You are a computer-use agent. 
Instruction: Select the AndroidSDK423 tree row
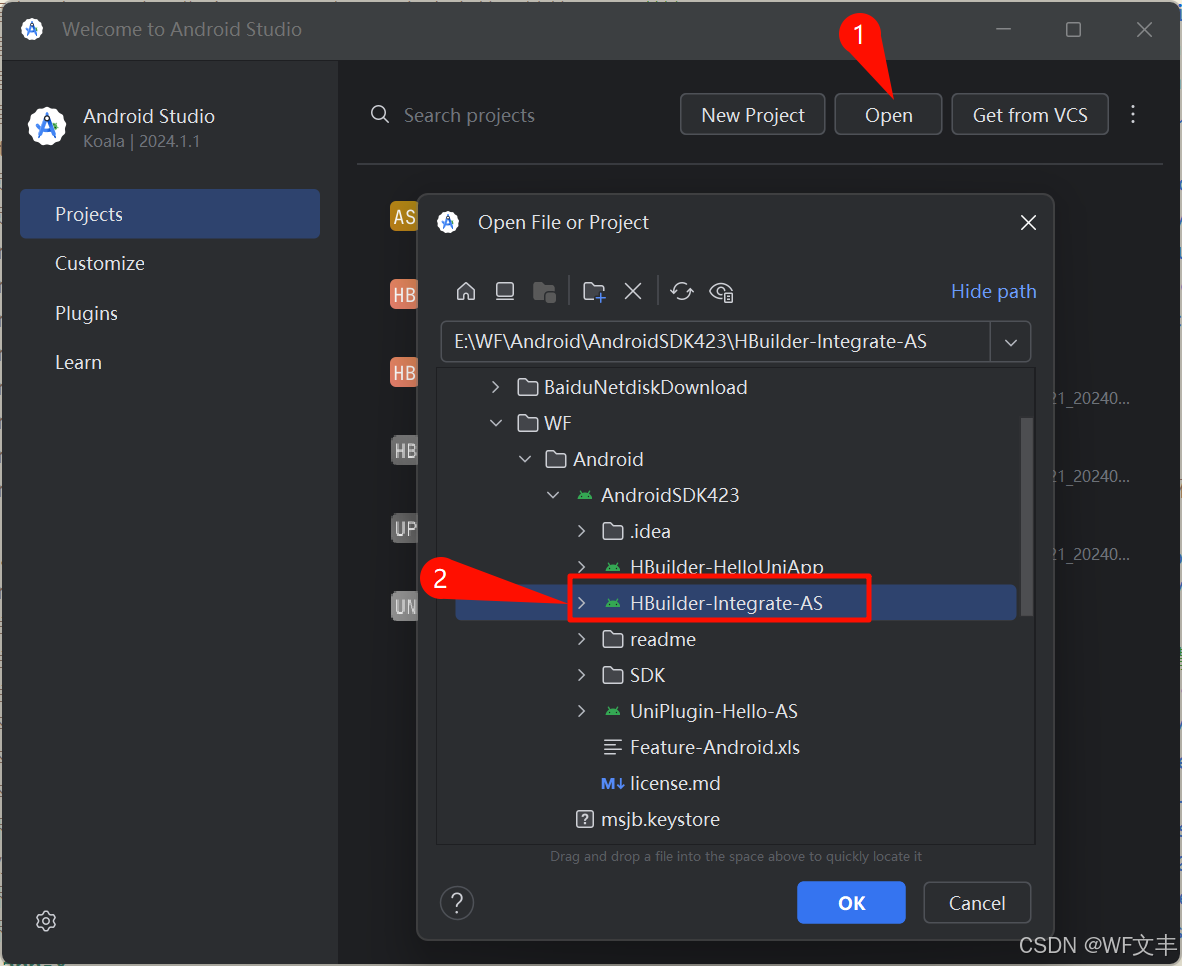pyautogui.click(x=736, y=495)
